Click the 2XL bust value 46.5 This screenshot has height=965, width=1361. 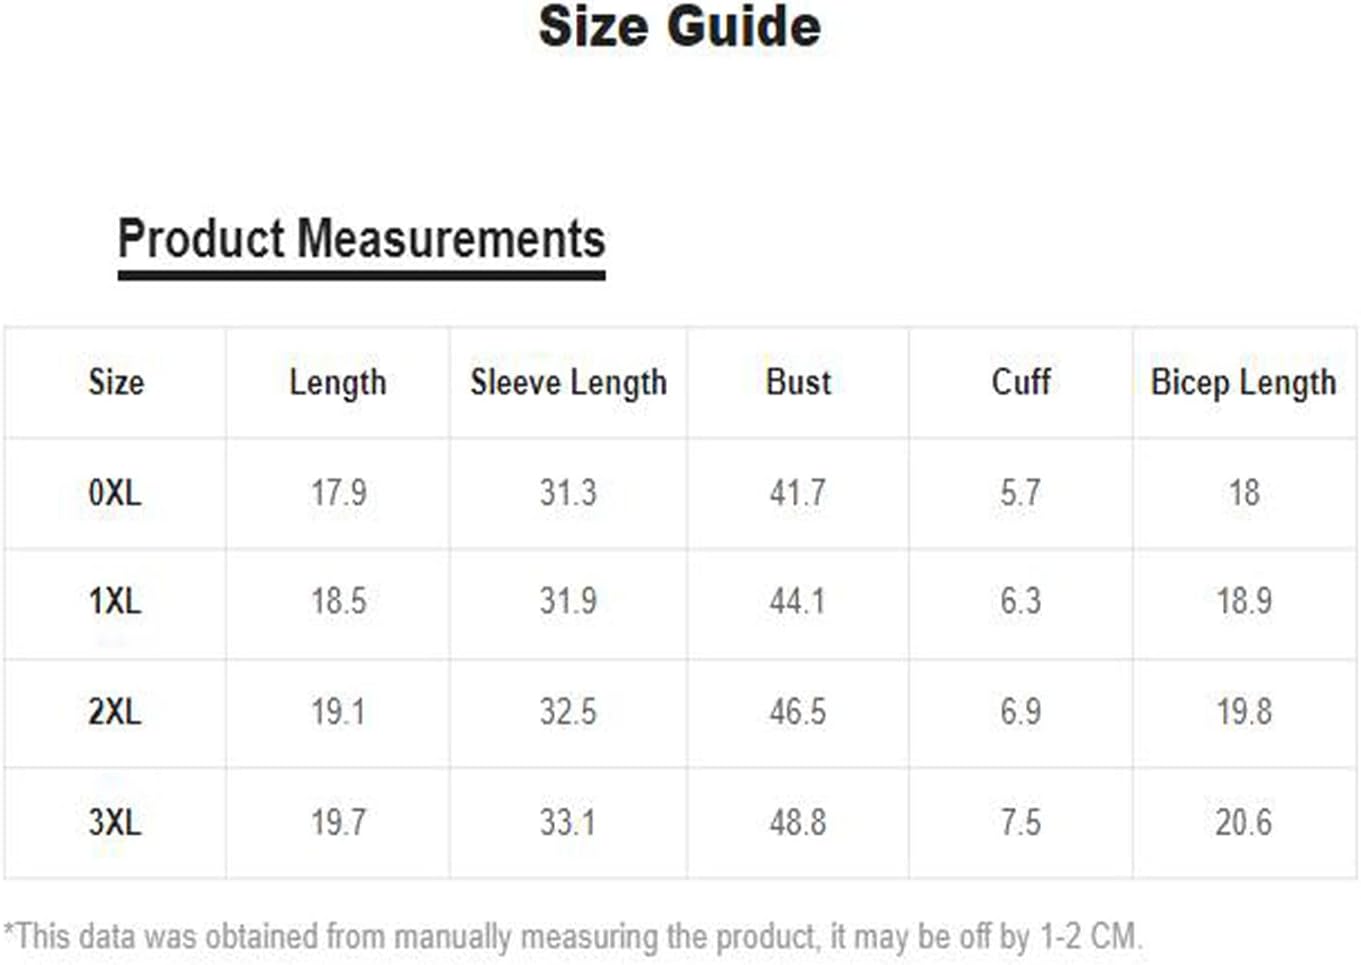pyautogui.click(x=797, y=712)
